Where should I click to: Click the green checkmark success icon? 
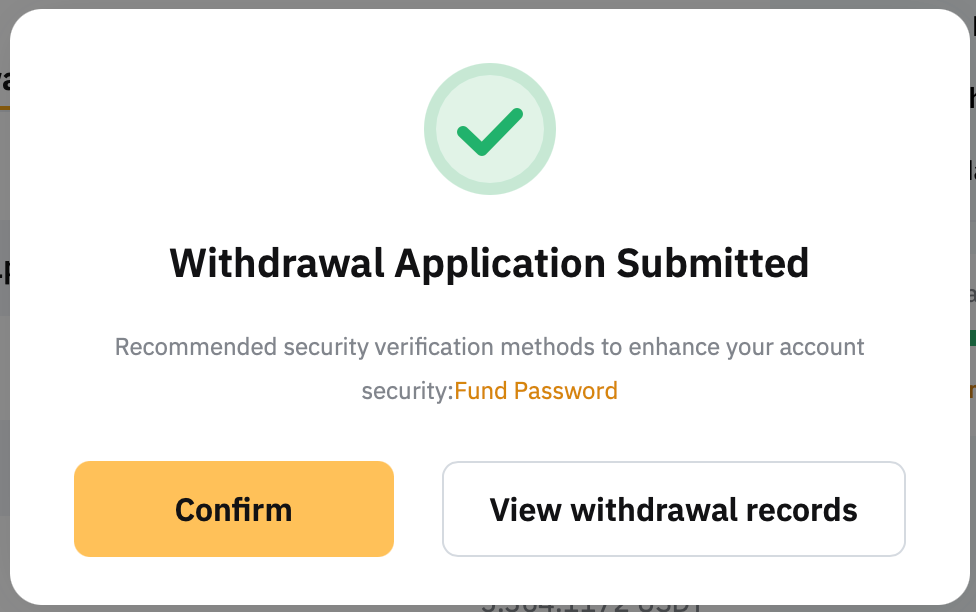490,132
